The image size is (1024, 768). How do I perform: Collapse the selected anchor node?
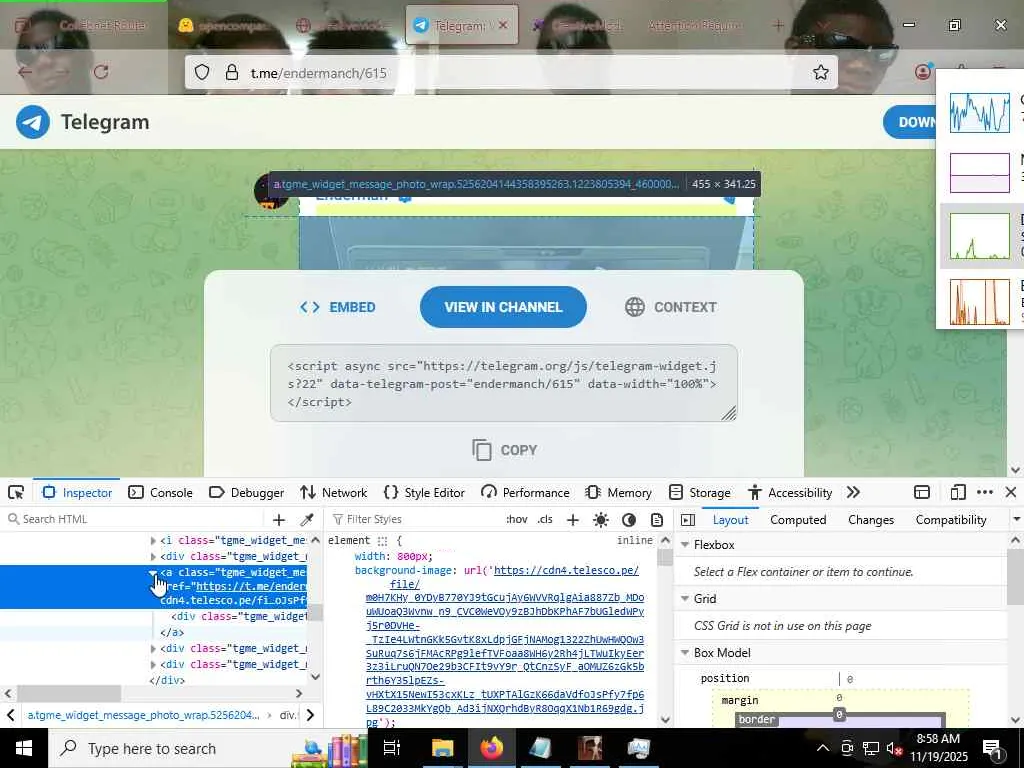[153, 572]
